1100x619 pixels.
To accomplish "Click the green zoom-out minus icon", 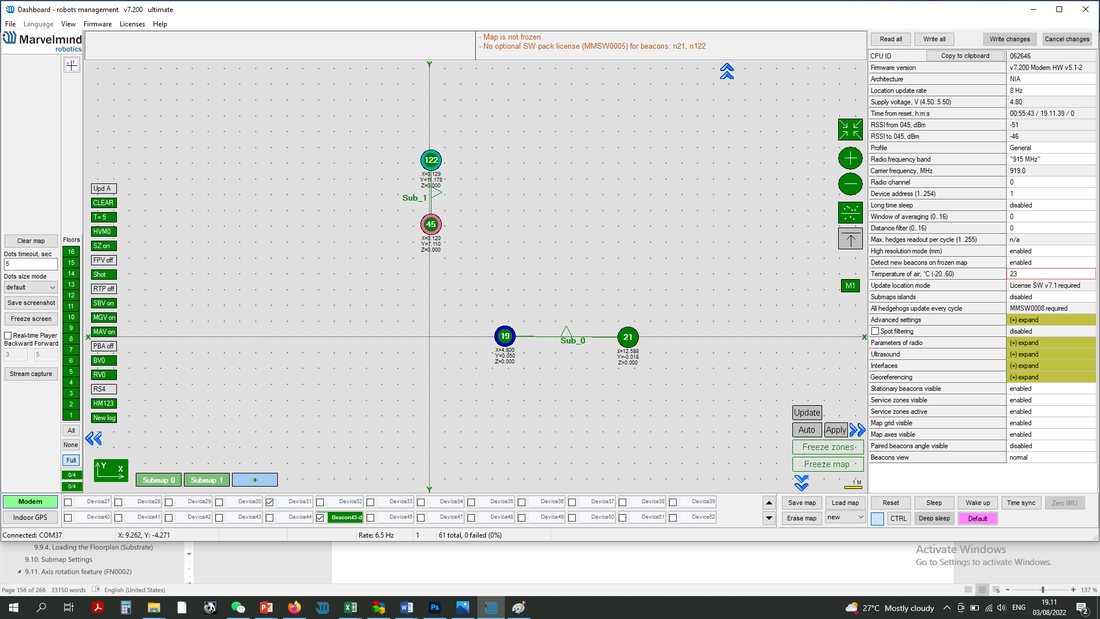I will [x=850, y=184].
